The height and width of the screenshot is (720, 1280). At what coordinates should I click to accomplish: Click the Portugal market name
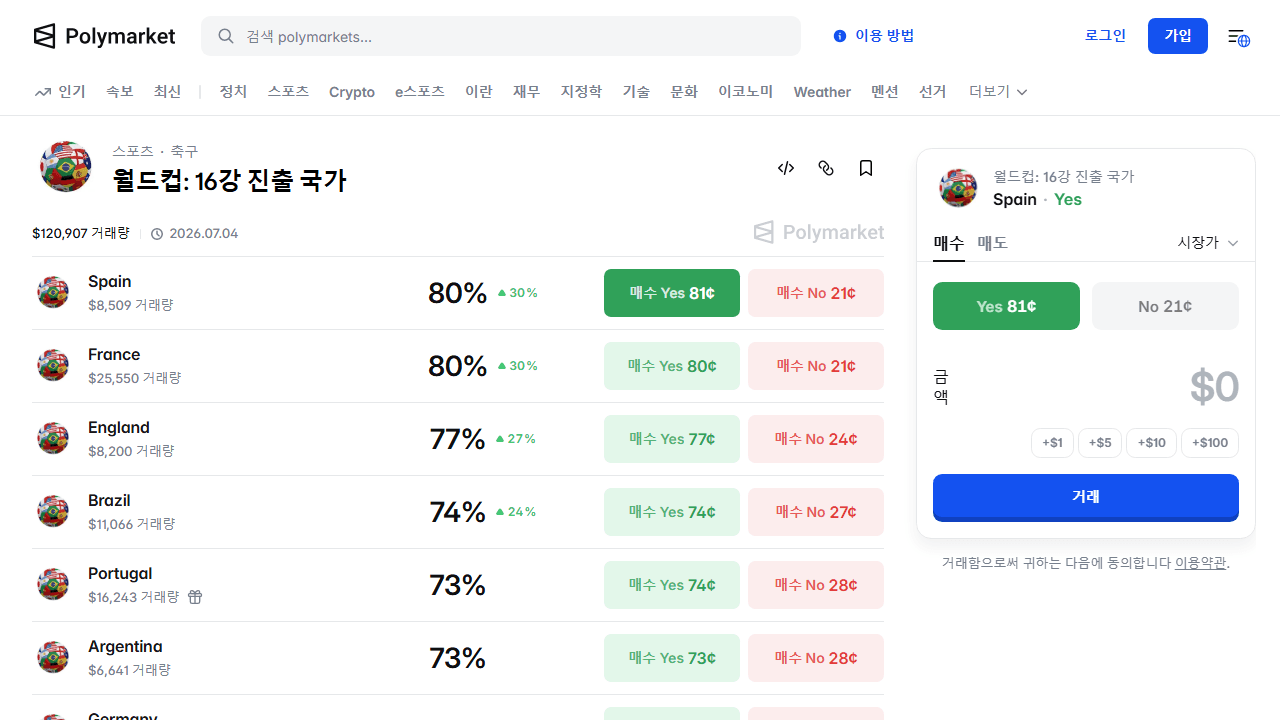pyautogui.click(x=120, y=574)
